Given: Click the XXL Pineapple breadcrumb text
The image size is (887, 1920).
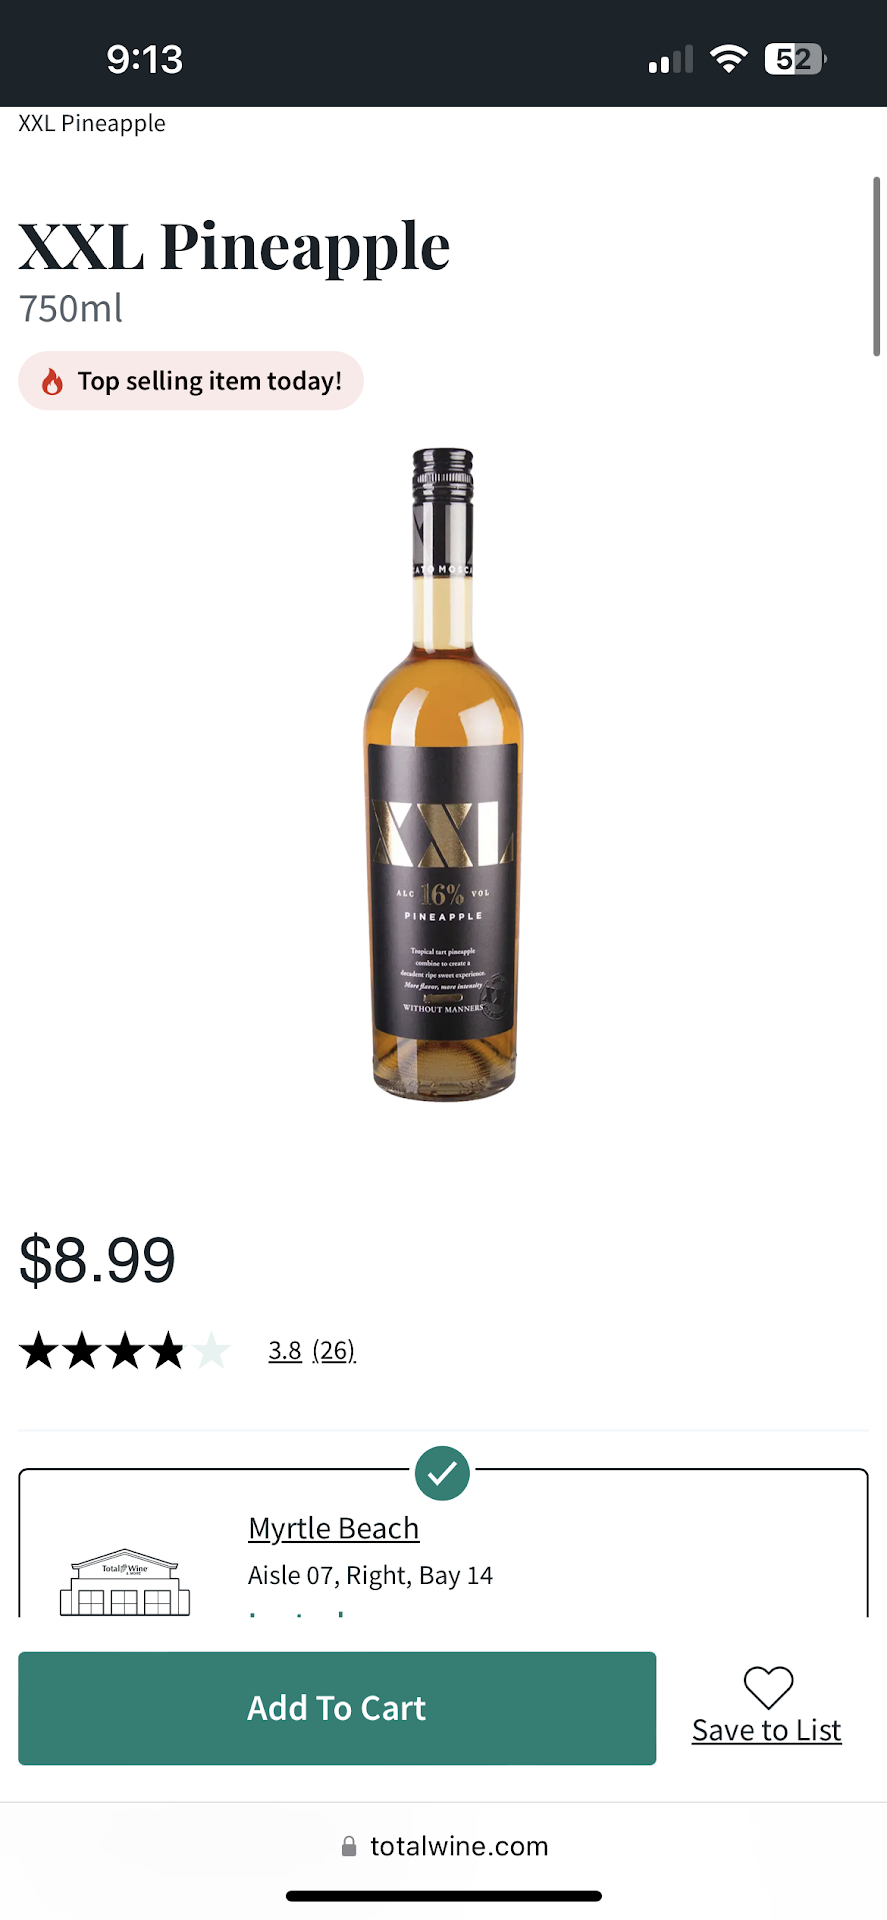Looking at the screenshot, I should [x=92, y=123].
